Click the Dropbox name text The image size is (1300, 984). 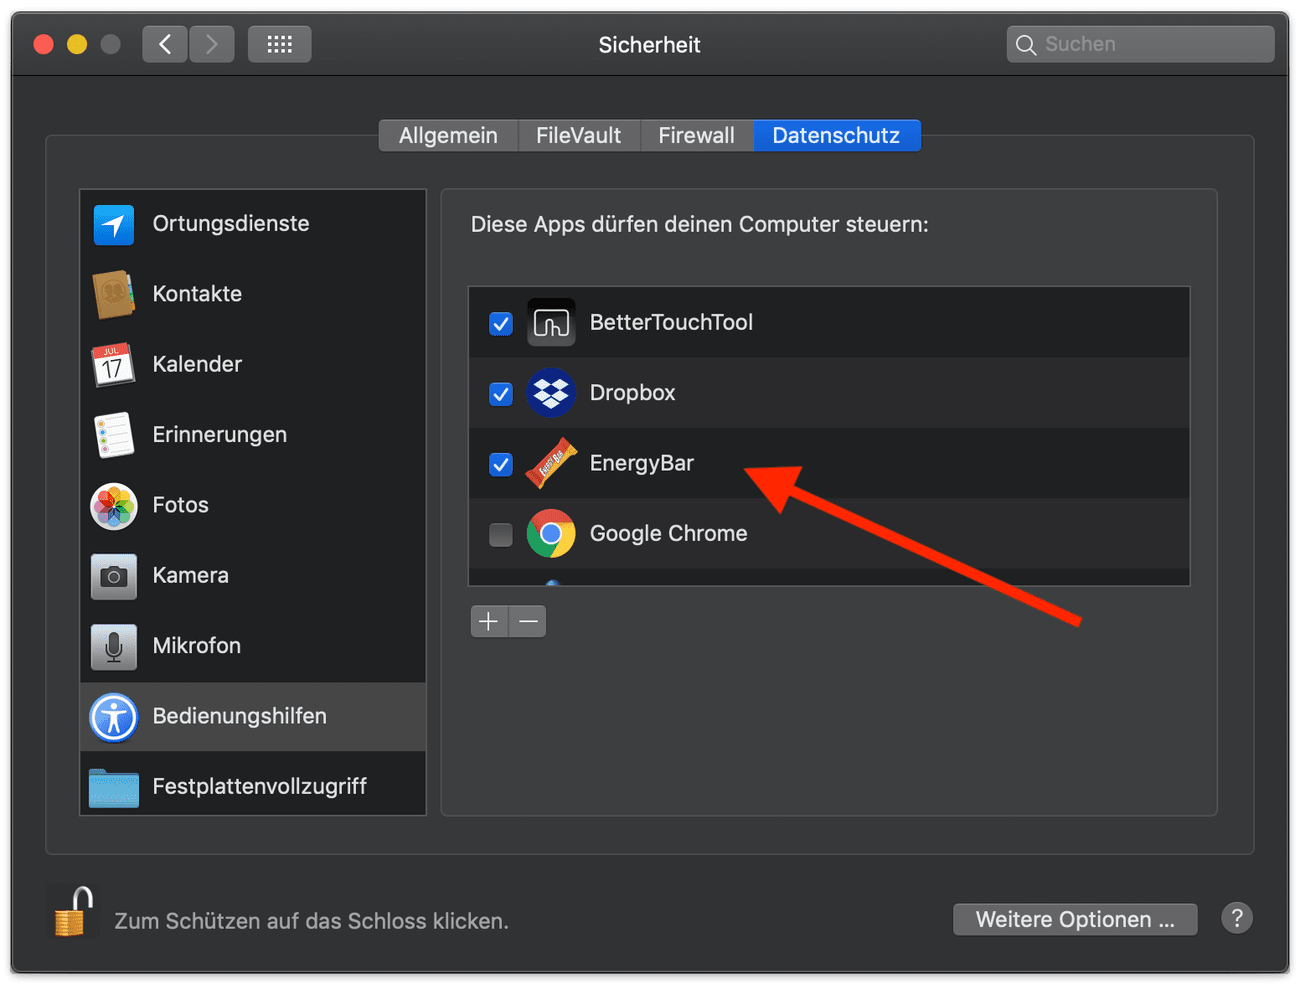pos(633,393)
